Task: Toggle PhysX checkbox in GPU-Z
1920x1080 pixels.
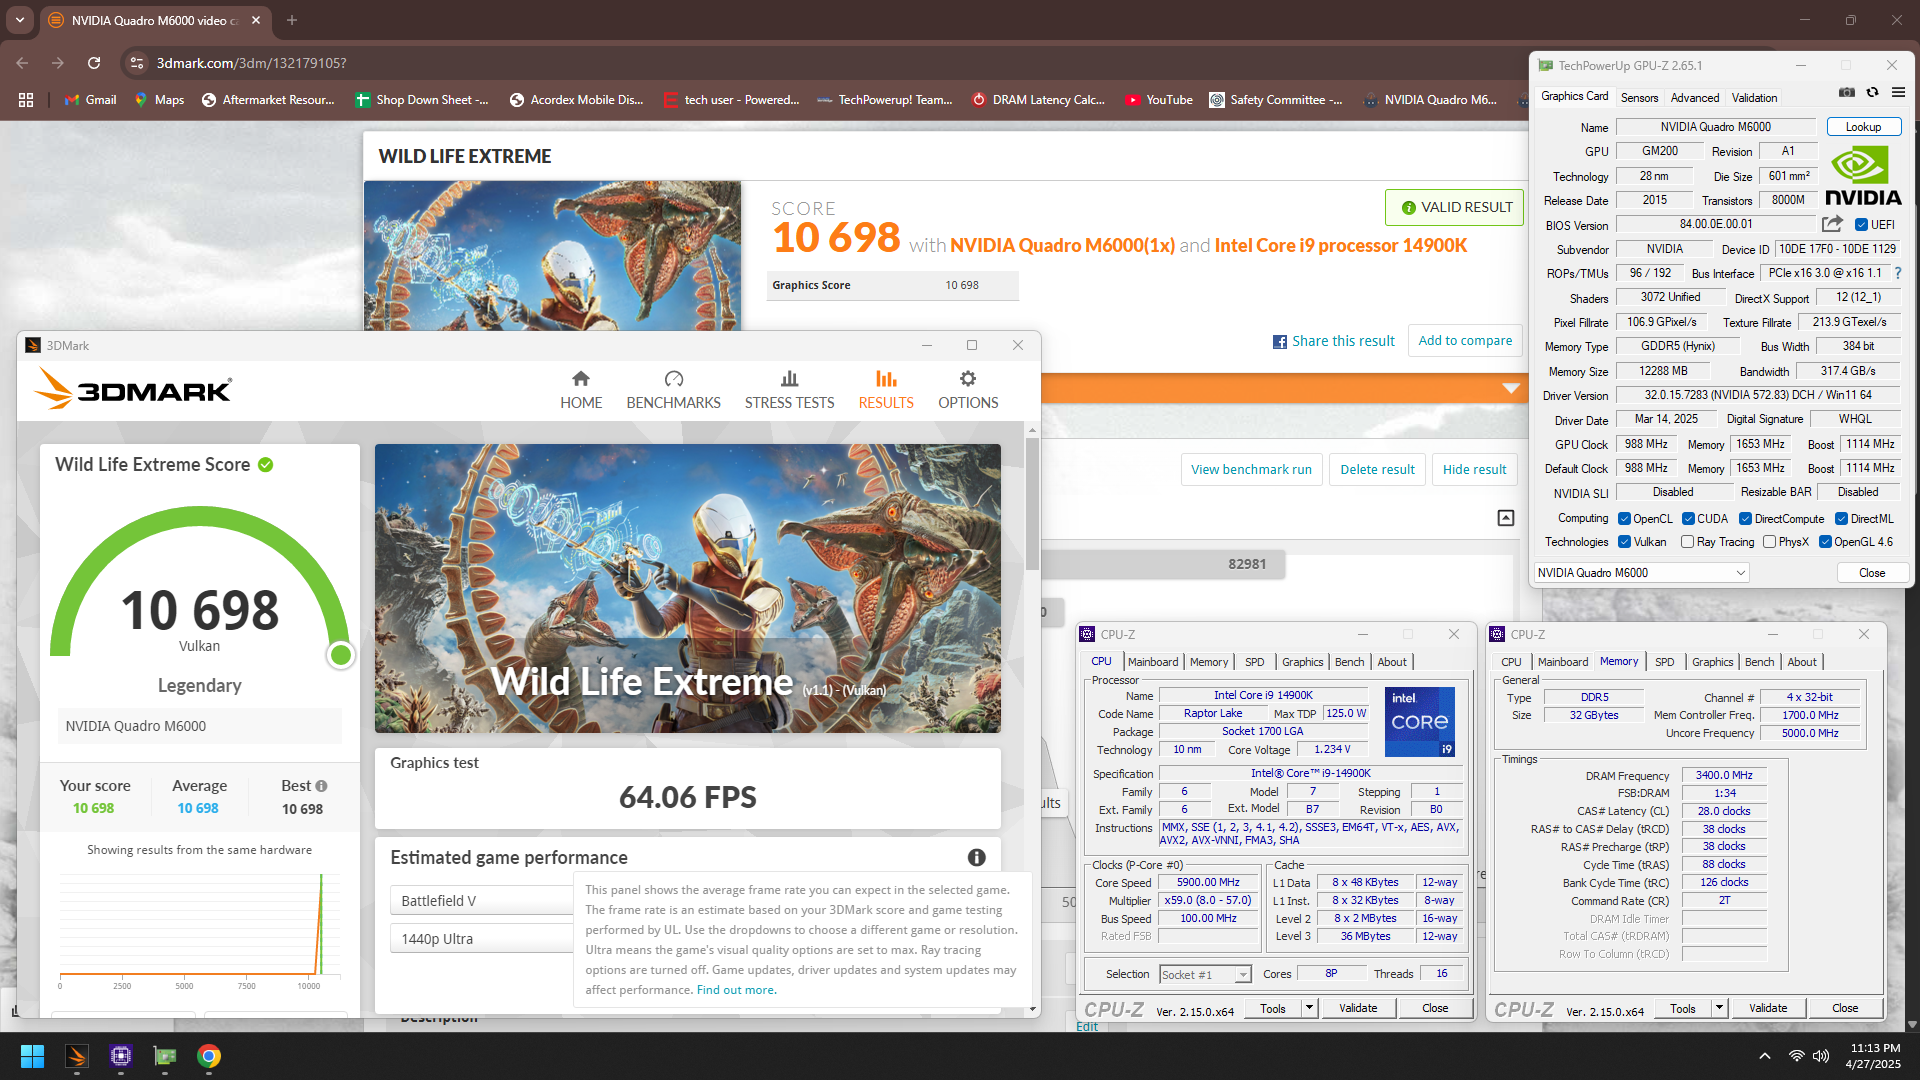Action: tap(1769, 542)
